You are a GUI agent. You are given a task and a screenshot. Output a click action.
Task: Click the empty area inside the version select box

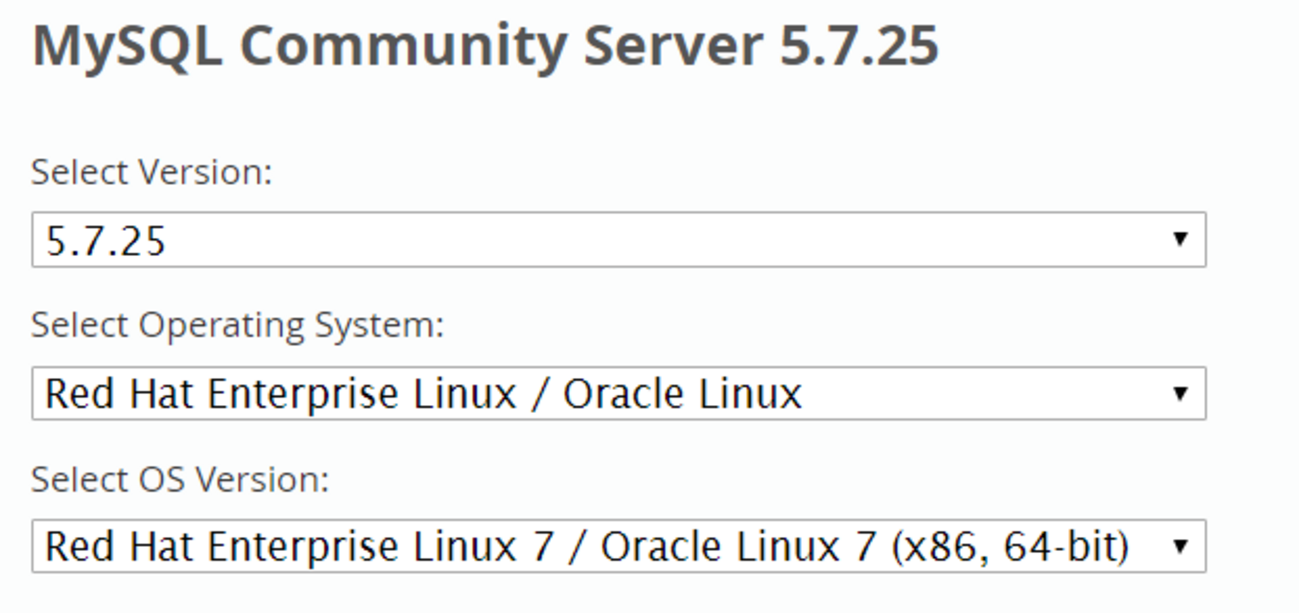(660, 240)
